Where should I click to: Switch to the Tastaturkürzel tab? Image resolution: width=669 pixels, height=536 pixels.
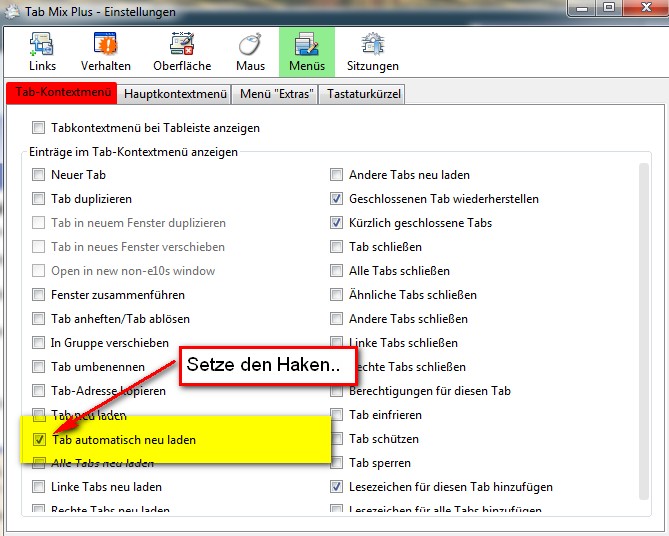coord(364,94)
